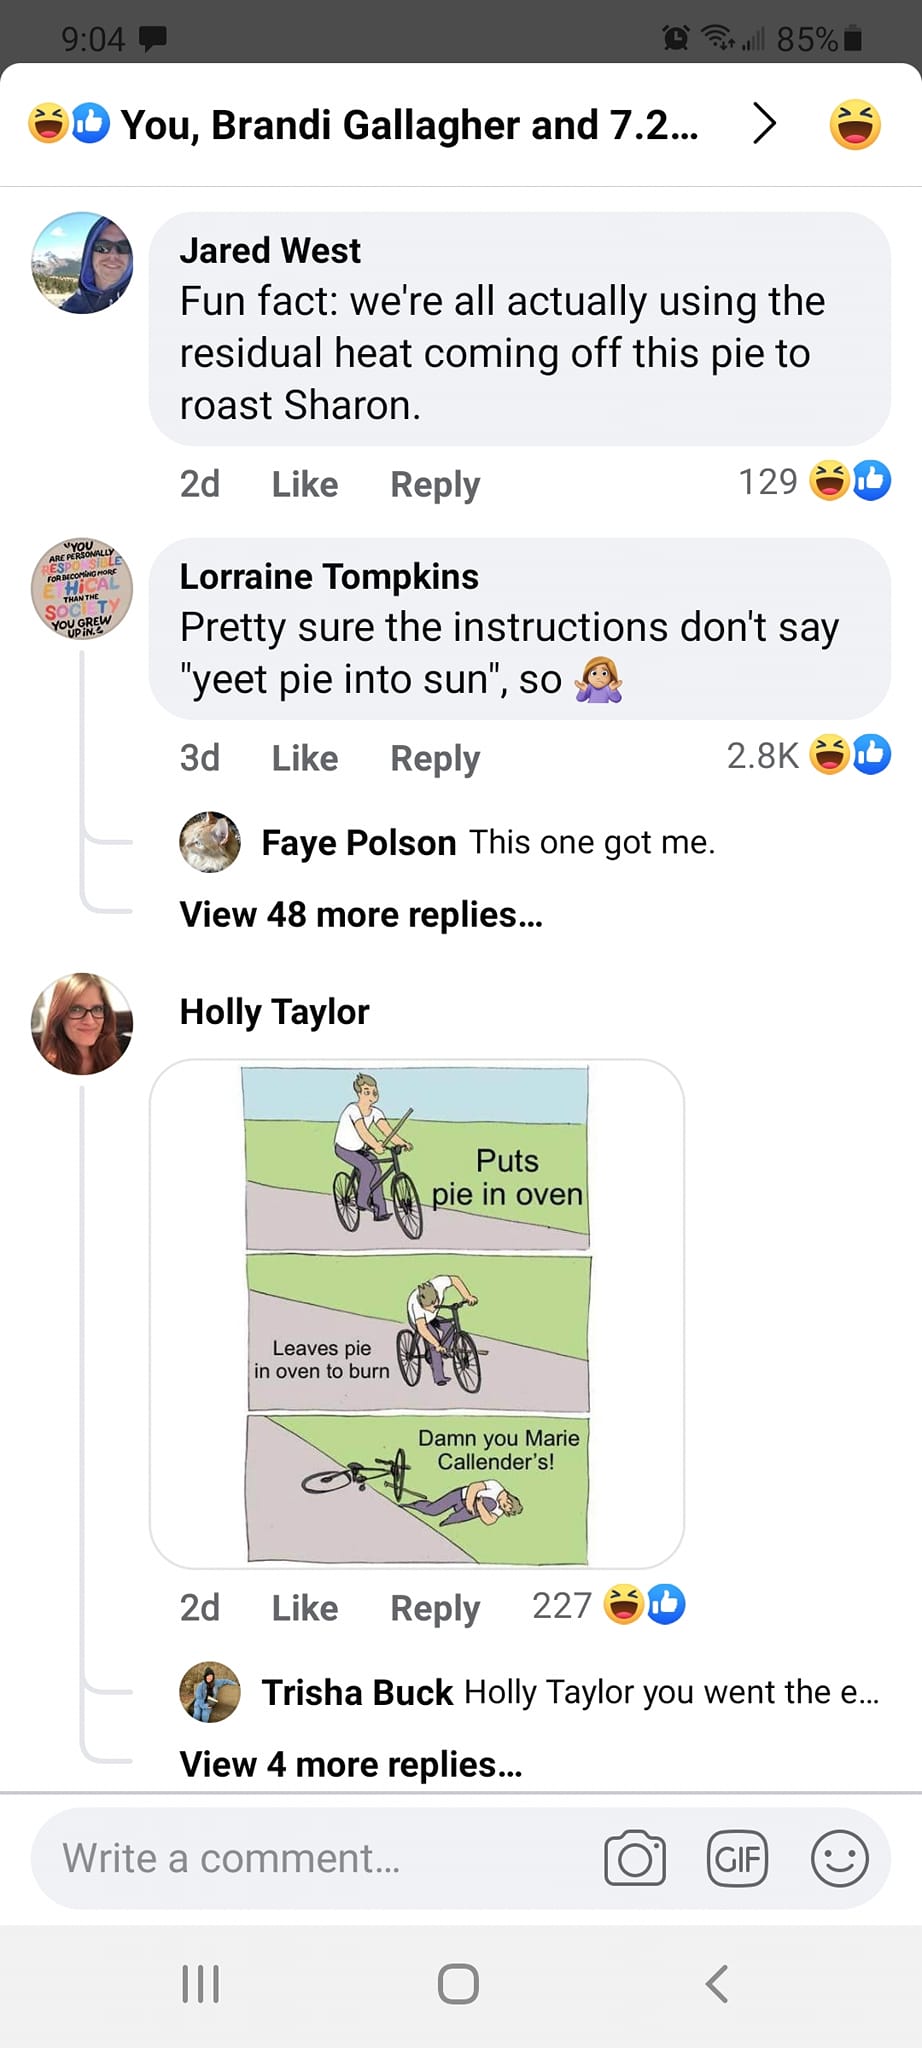Open Holly Taylor's bike meme image

tap(417, 1313)
